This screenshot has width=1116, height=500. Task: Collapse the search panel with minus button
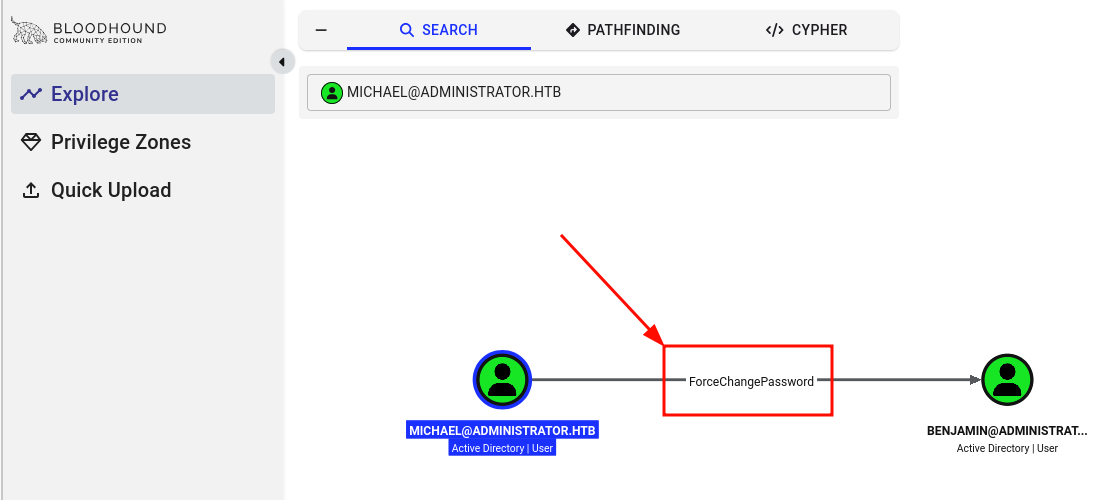coord(322,30)
